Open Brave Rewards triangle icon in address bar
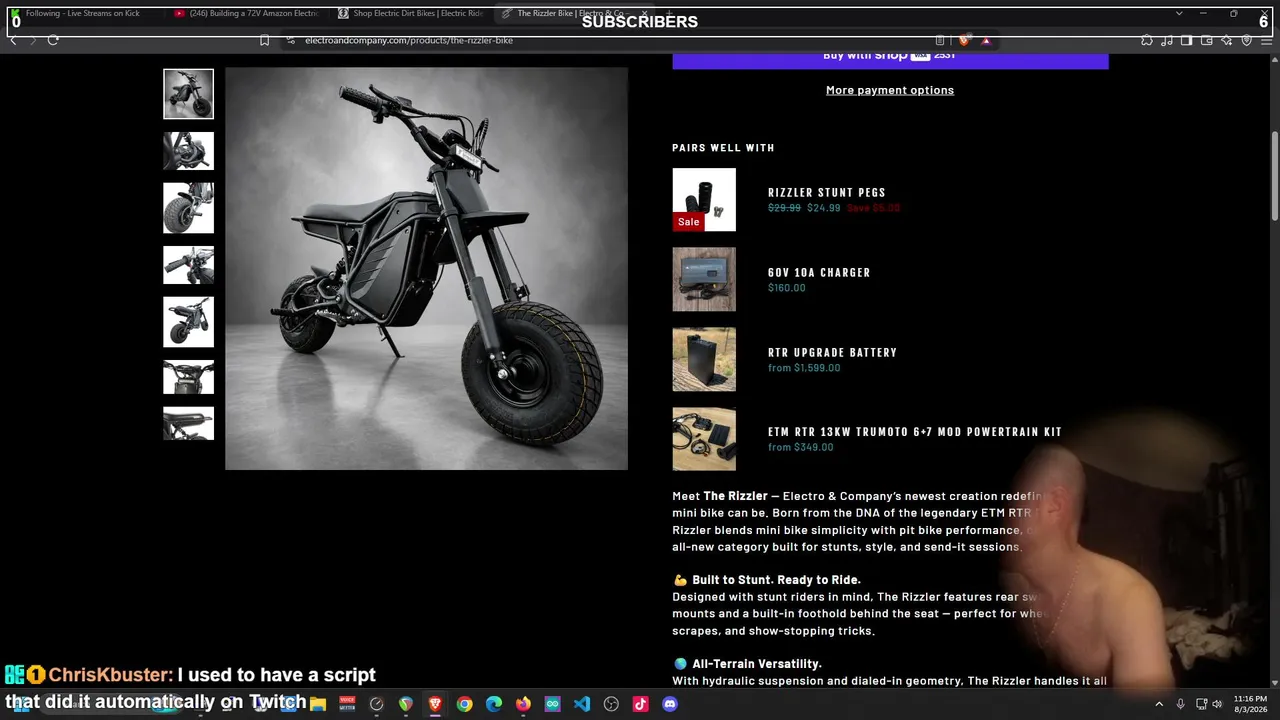This screenshot has height=720, width=1280. pos(986,40)
